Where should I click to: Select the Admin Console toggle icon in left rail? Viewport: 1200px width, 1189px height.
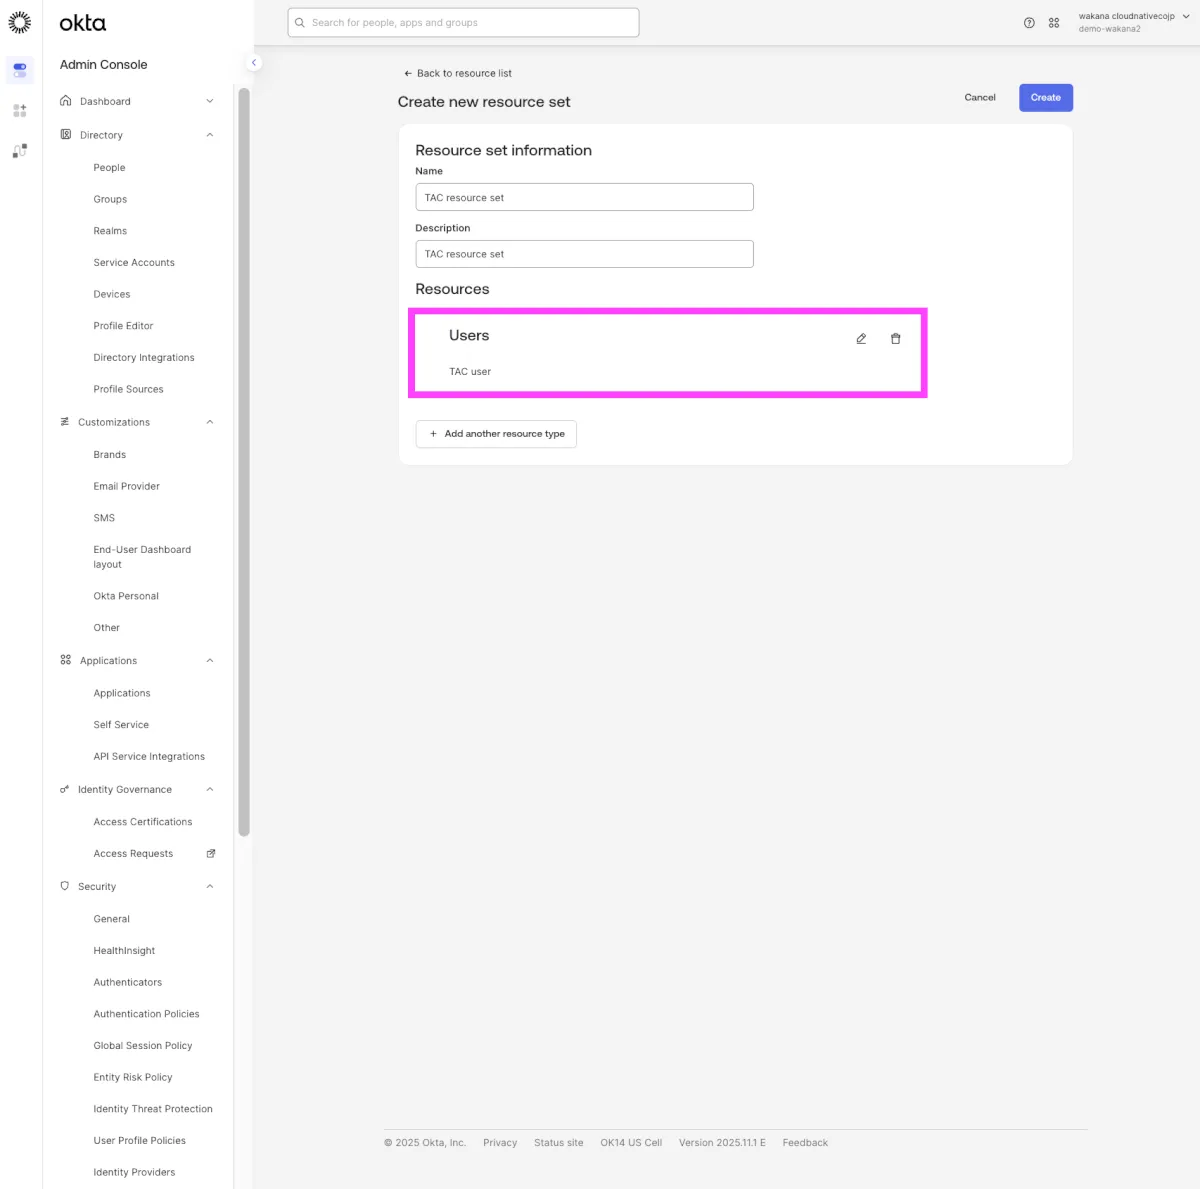coord(20,70)
